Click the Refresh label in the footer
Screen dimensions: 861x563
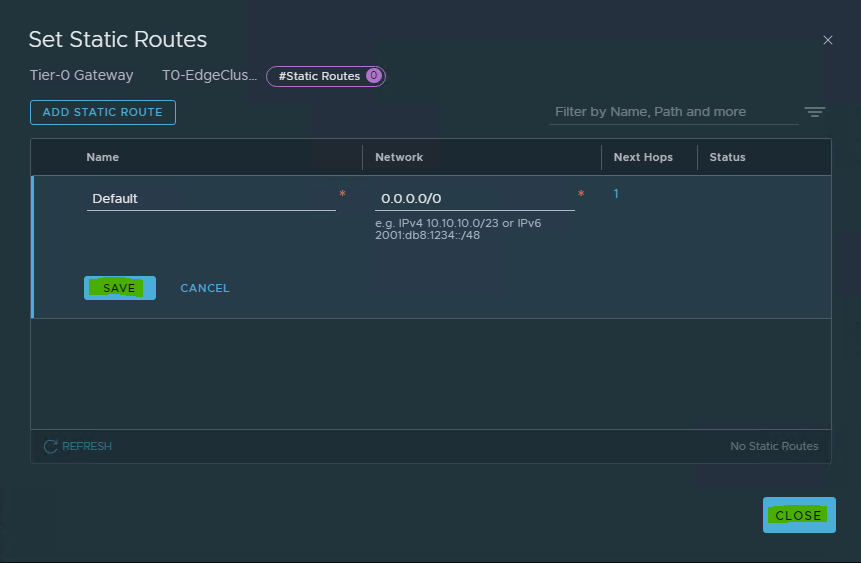pyautogui.click(x=87, y=446)
